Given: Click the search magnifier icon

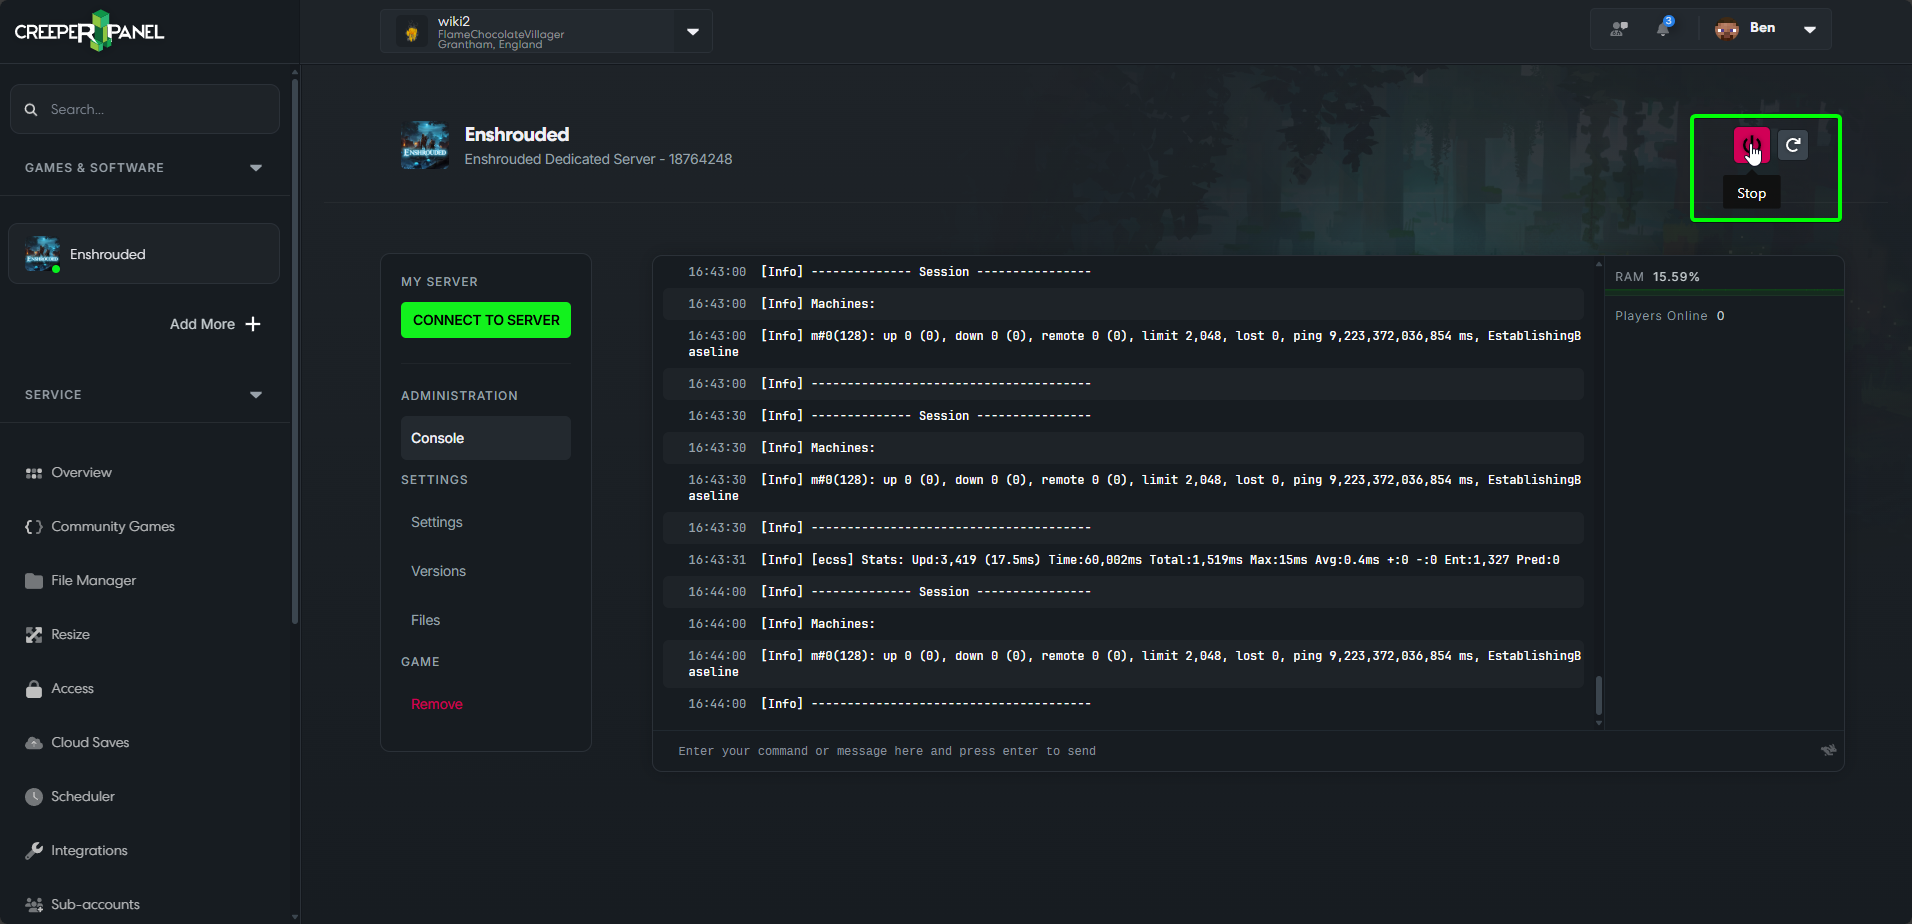Looking at the screenshot, I should pyautogui.click(x=31, y=109).
